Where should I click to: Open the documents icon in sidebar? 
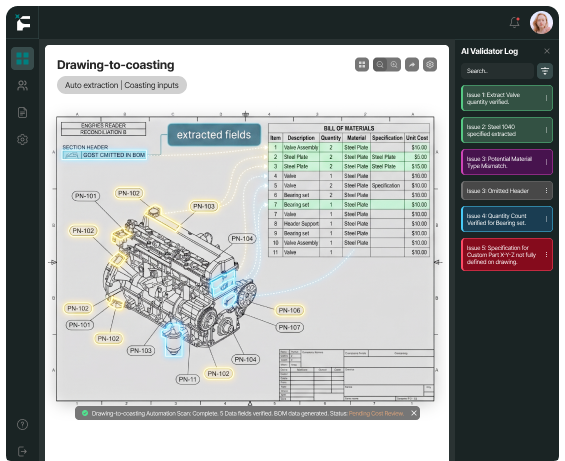click(22, 112)
